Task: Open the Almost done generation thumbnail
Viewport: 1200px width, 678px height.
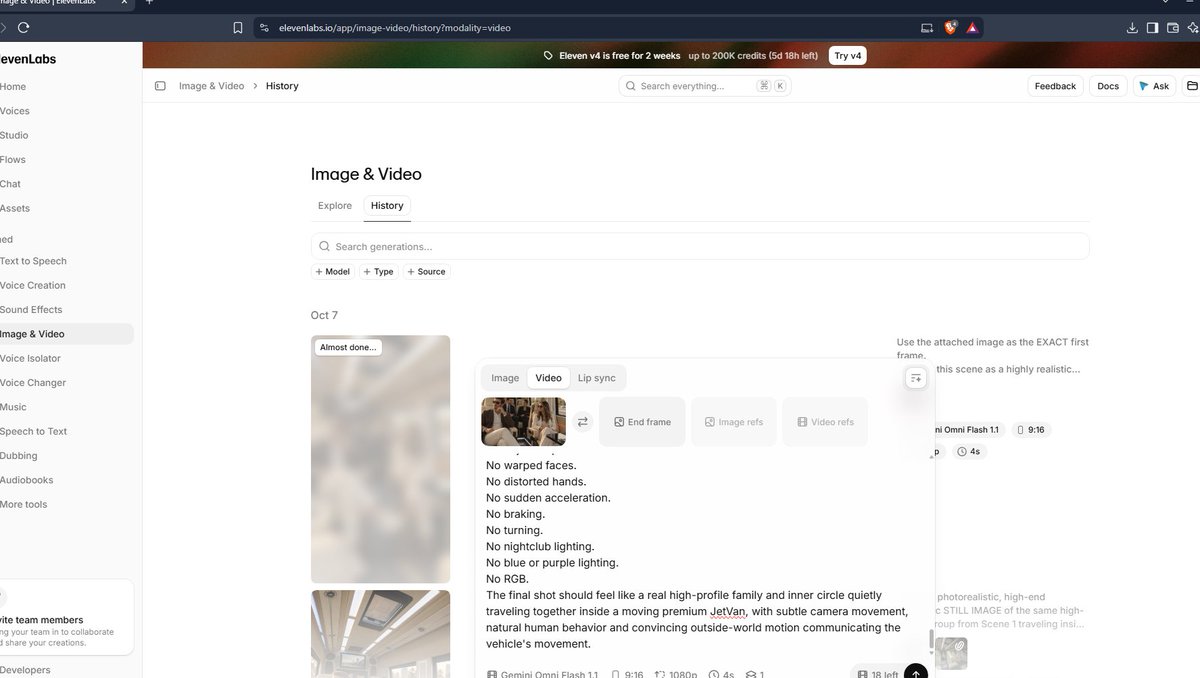Action: [380, 459]
